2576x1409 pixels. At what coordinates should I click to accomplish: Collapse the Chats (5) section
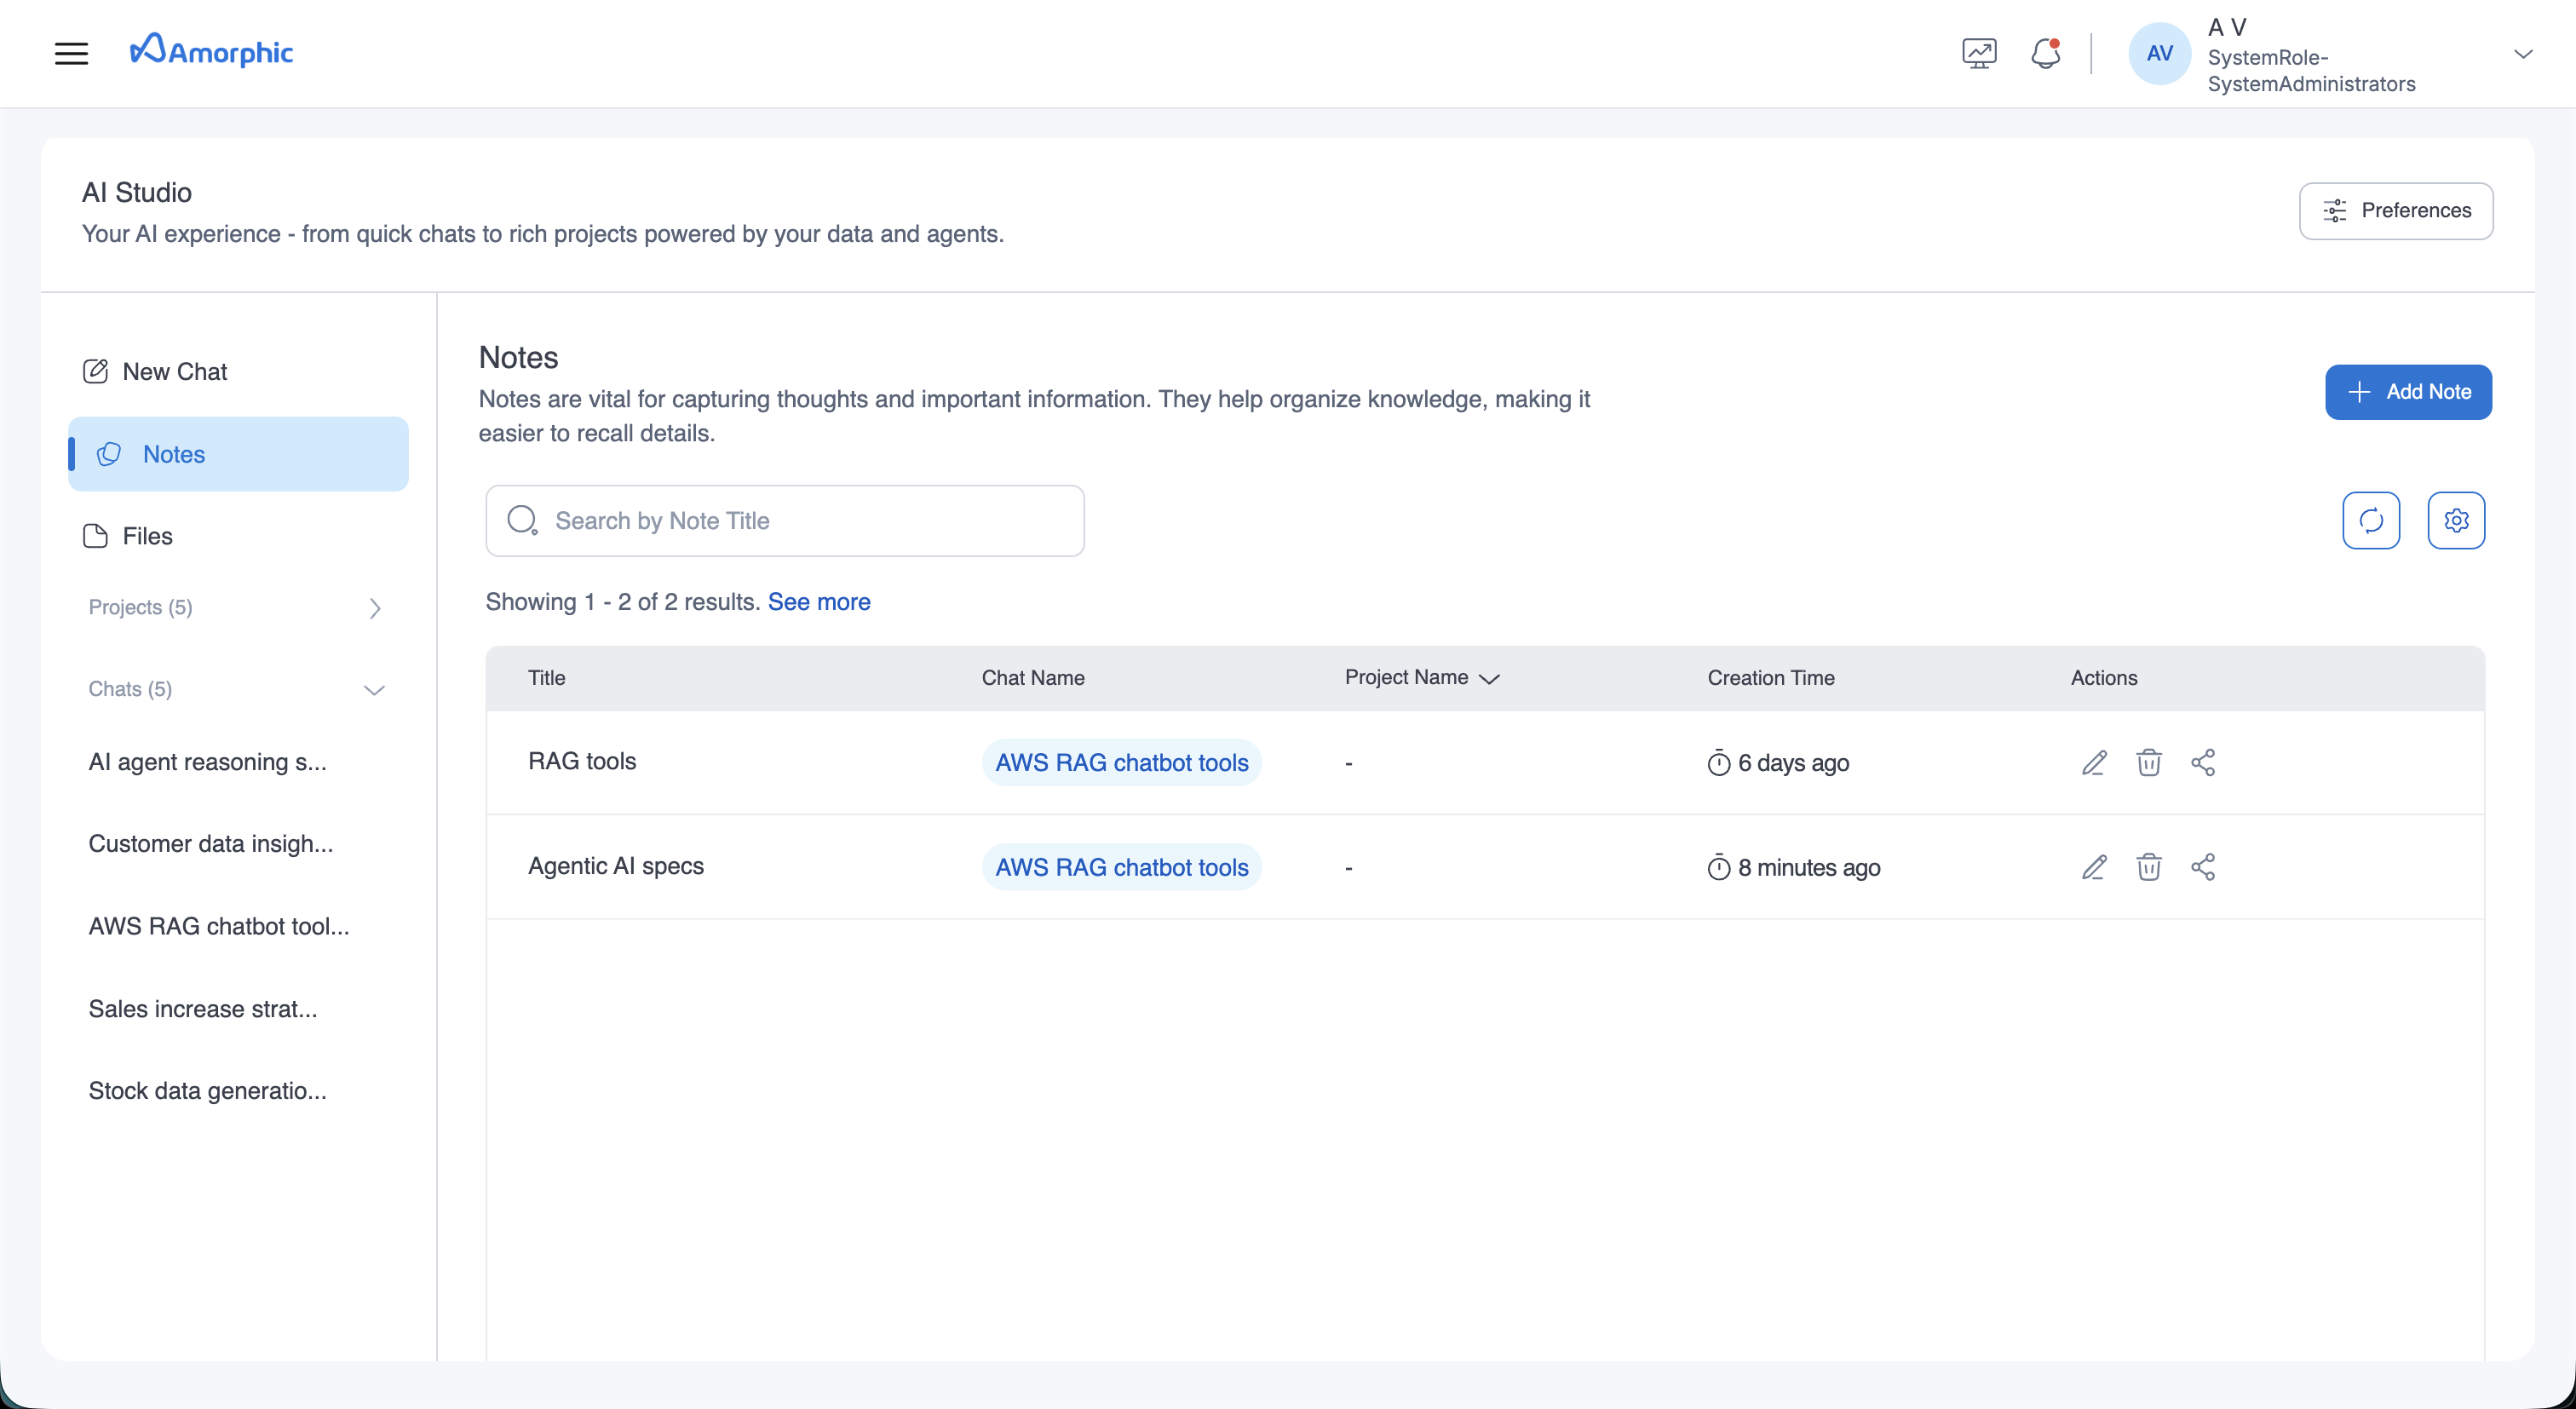click(374, 690)
